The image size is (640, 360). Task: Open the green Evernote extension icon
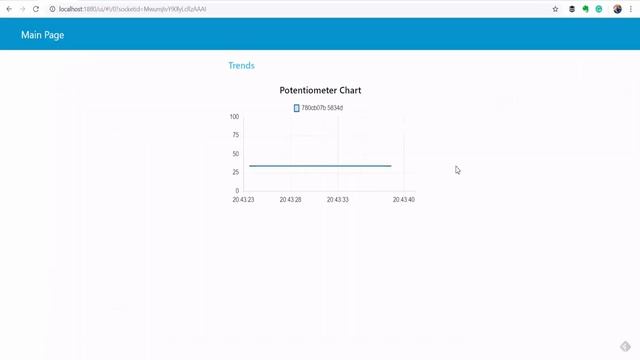point(585,9)
